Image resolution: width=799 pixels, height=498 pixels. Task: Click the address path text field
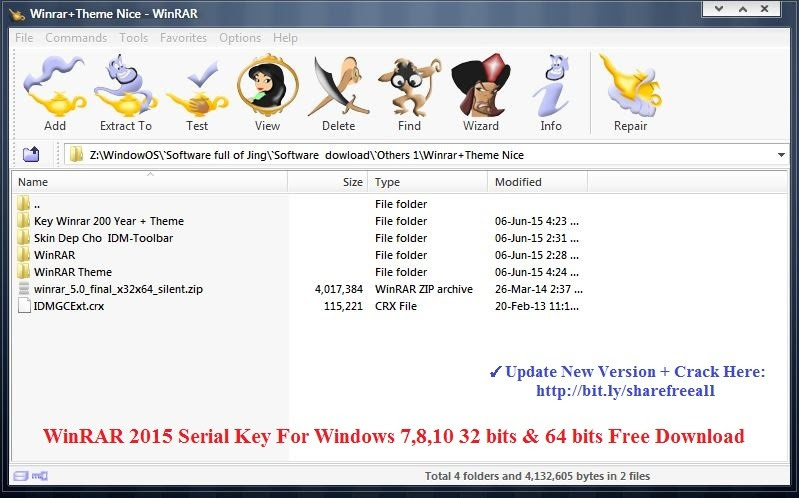(427, 154)
